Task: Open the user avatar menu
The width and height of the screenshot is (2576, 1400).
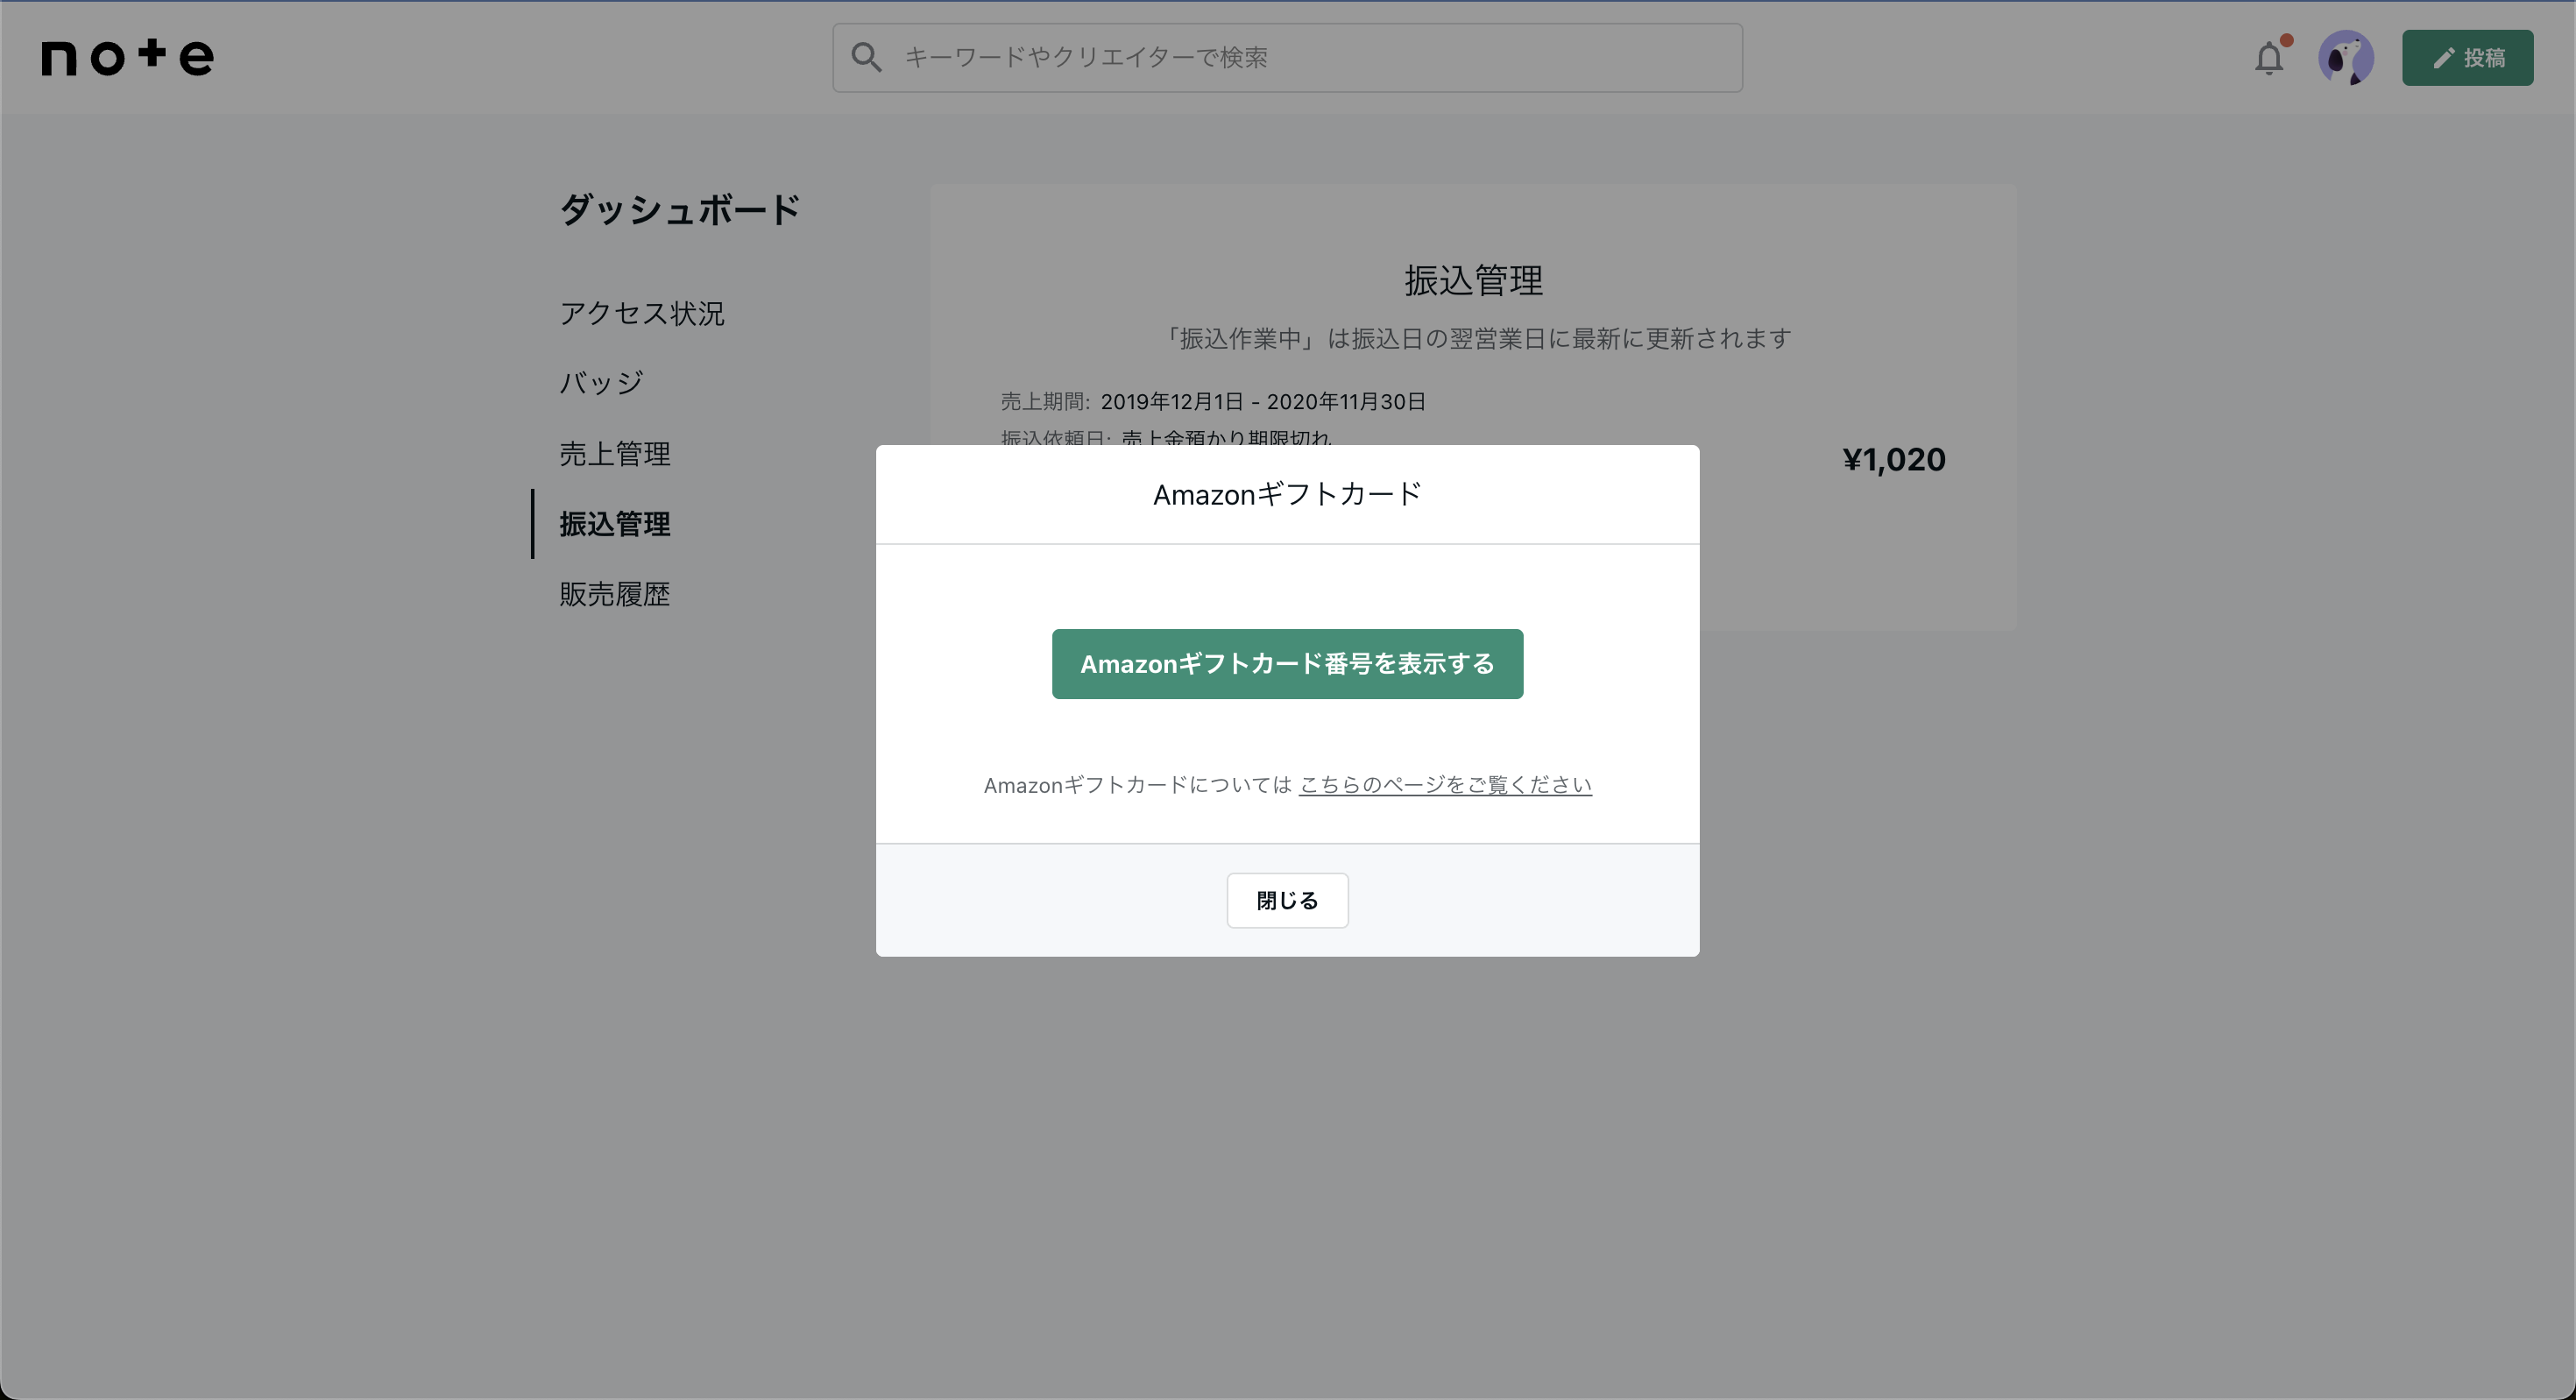Action: click(x=2346, y=58)
